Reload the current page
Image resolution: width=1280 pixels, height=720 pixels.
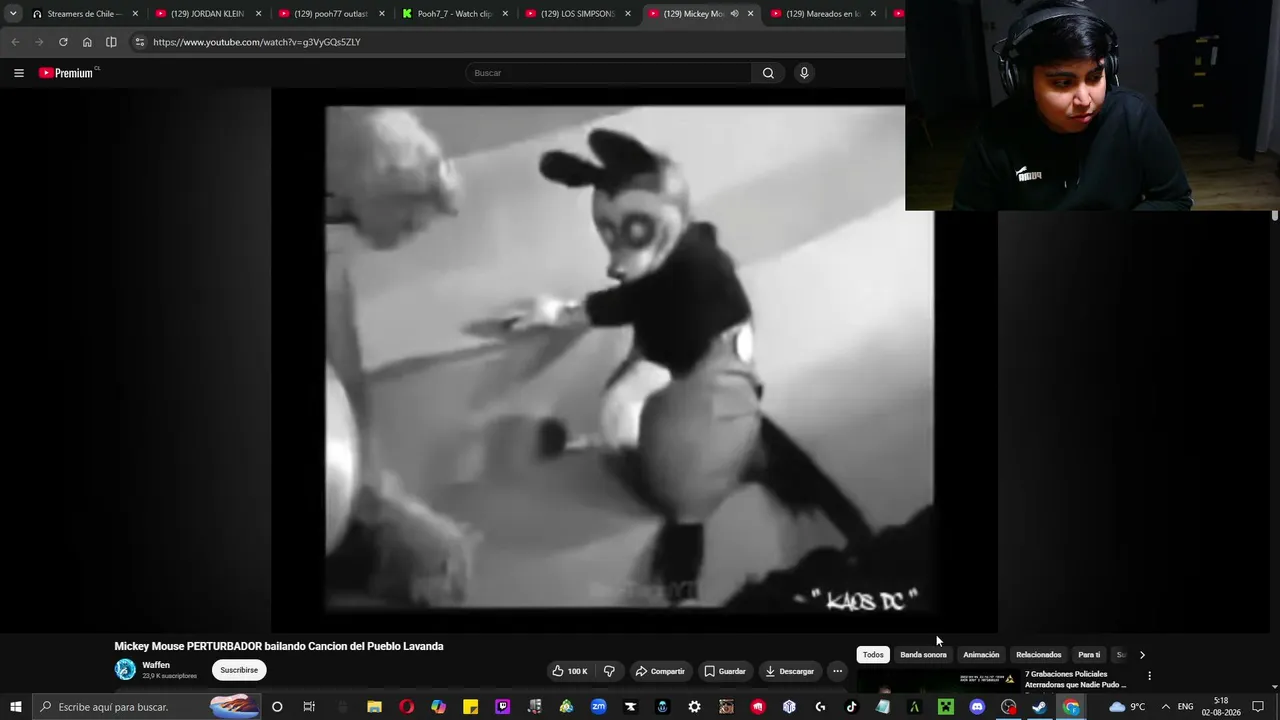click(x=63, y=42)
